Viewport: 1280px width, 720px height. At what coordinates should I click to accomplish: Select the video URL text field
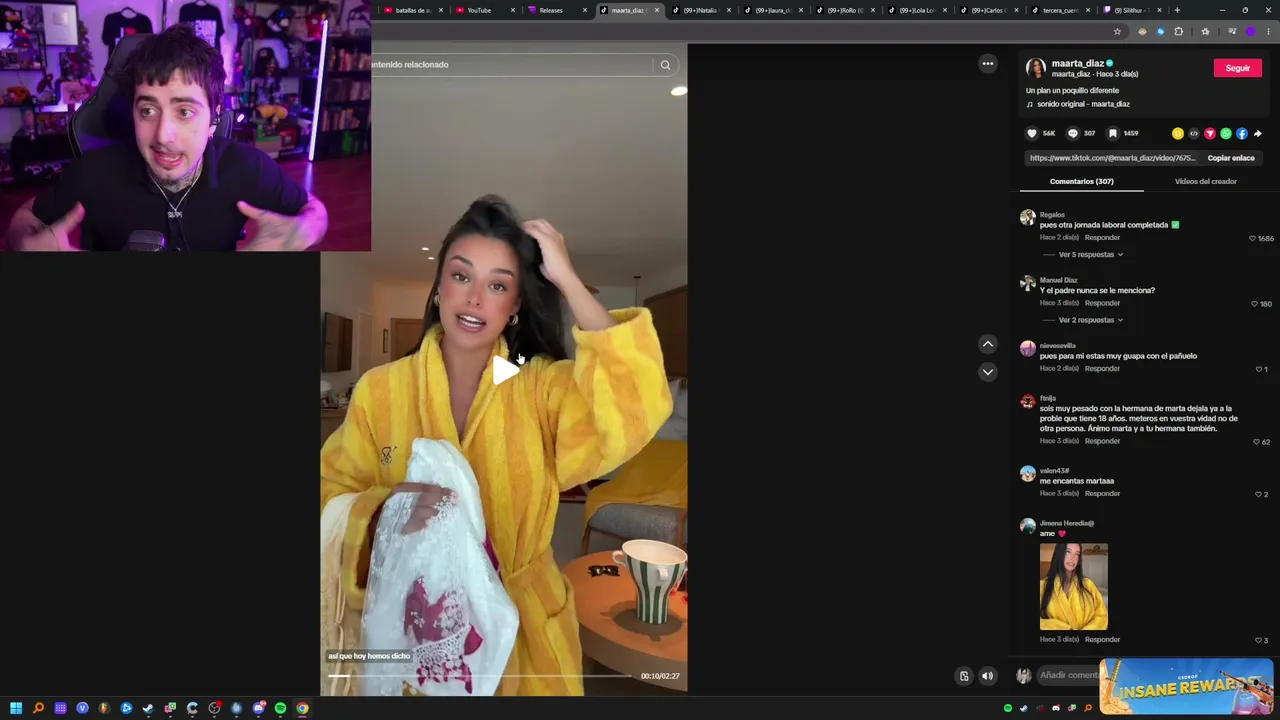pos(1113,158)
